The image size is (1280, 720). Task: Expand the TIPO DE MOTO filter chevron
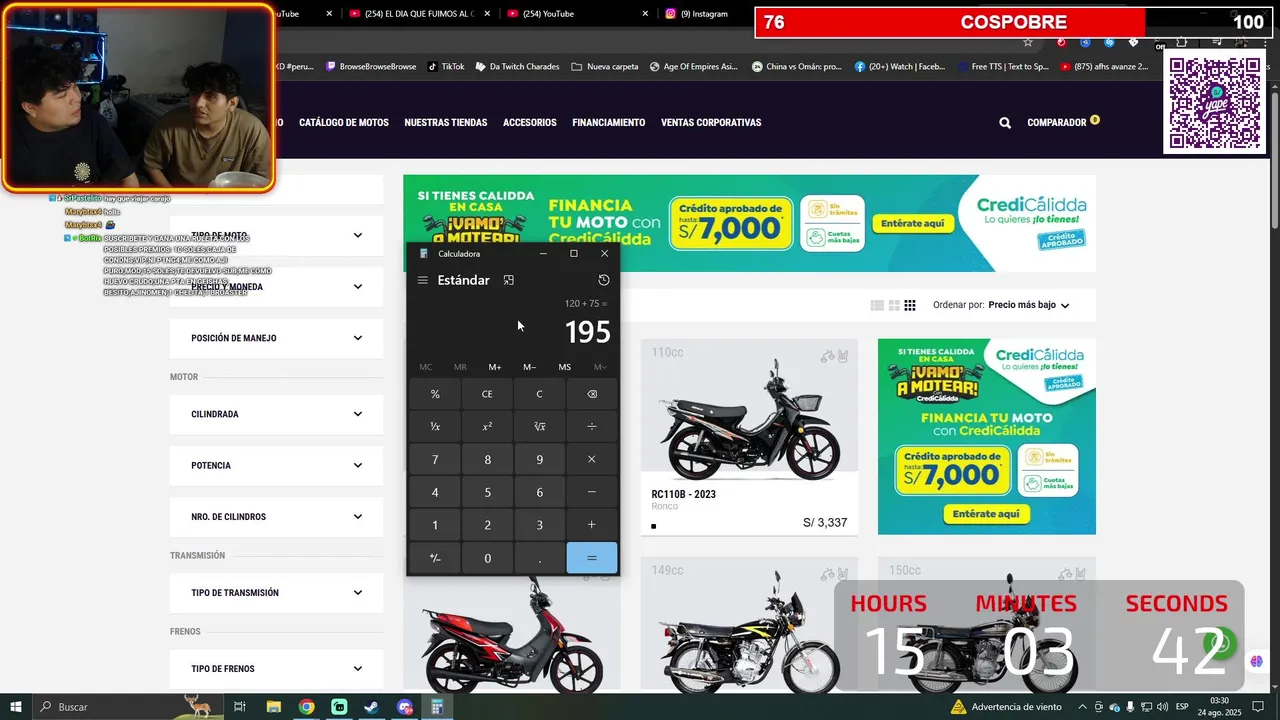[358, 236]
